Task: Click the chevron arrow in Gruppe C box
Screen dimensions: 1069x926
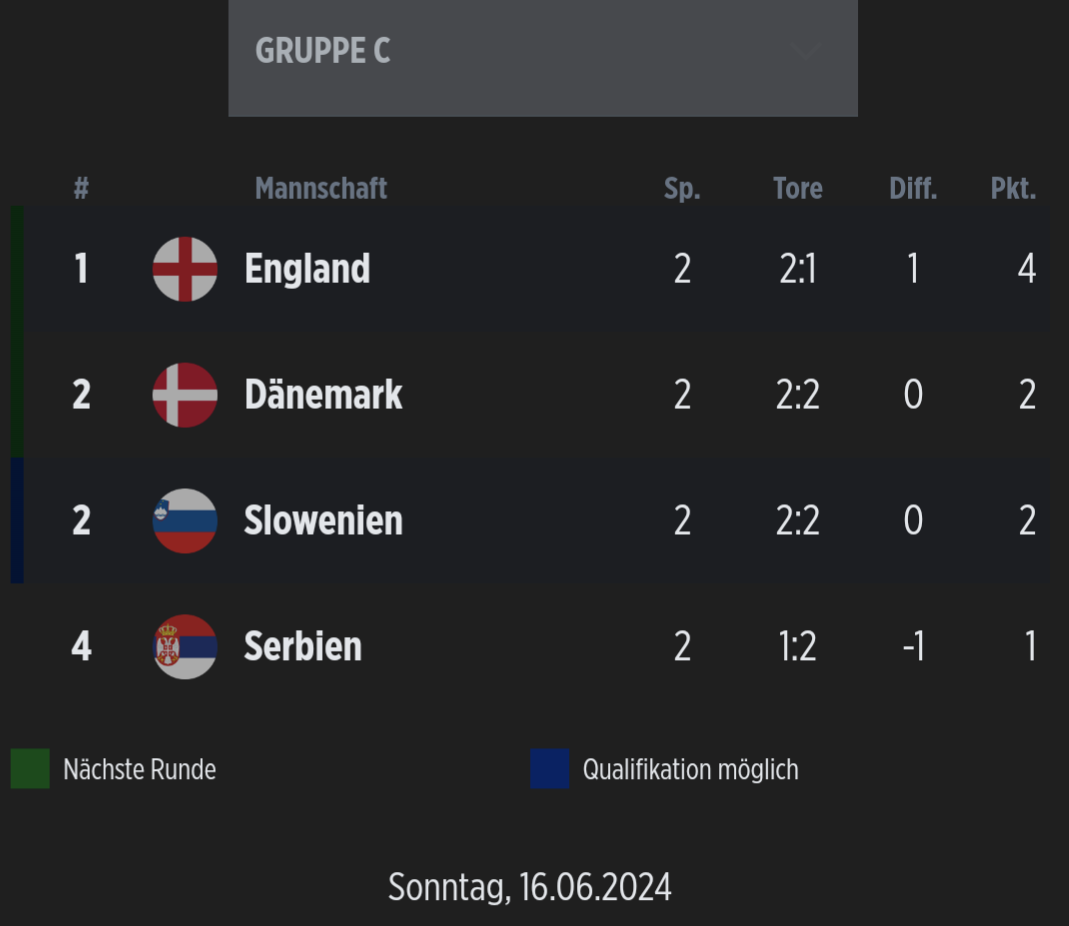Action: point(805,51)
